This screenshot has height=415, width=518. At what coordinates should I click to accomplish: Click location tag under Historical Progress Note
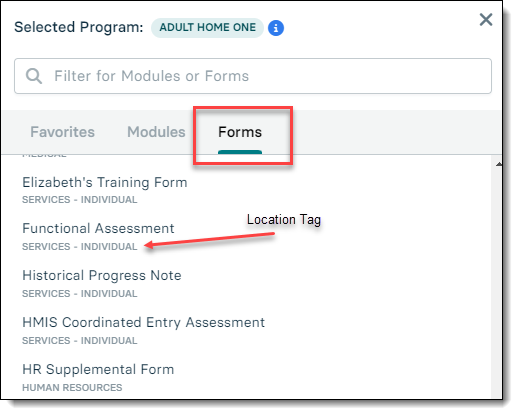coord(80,294)
